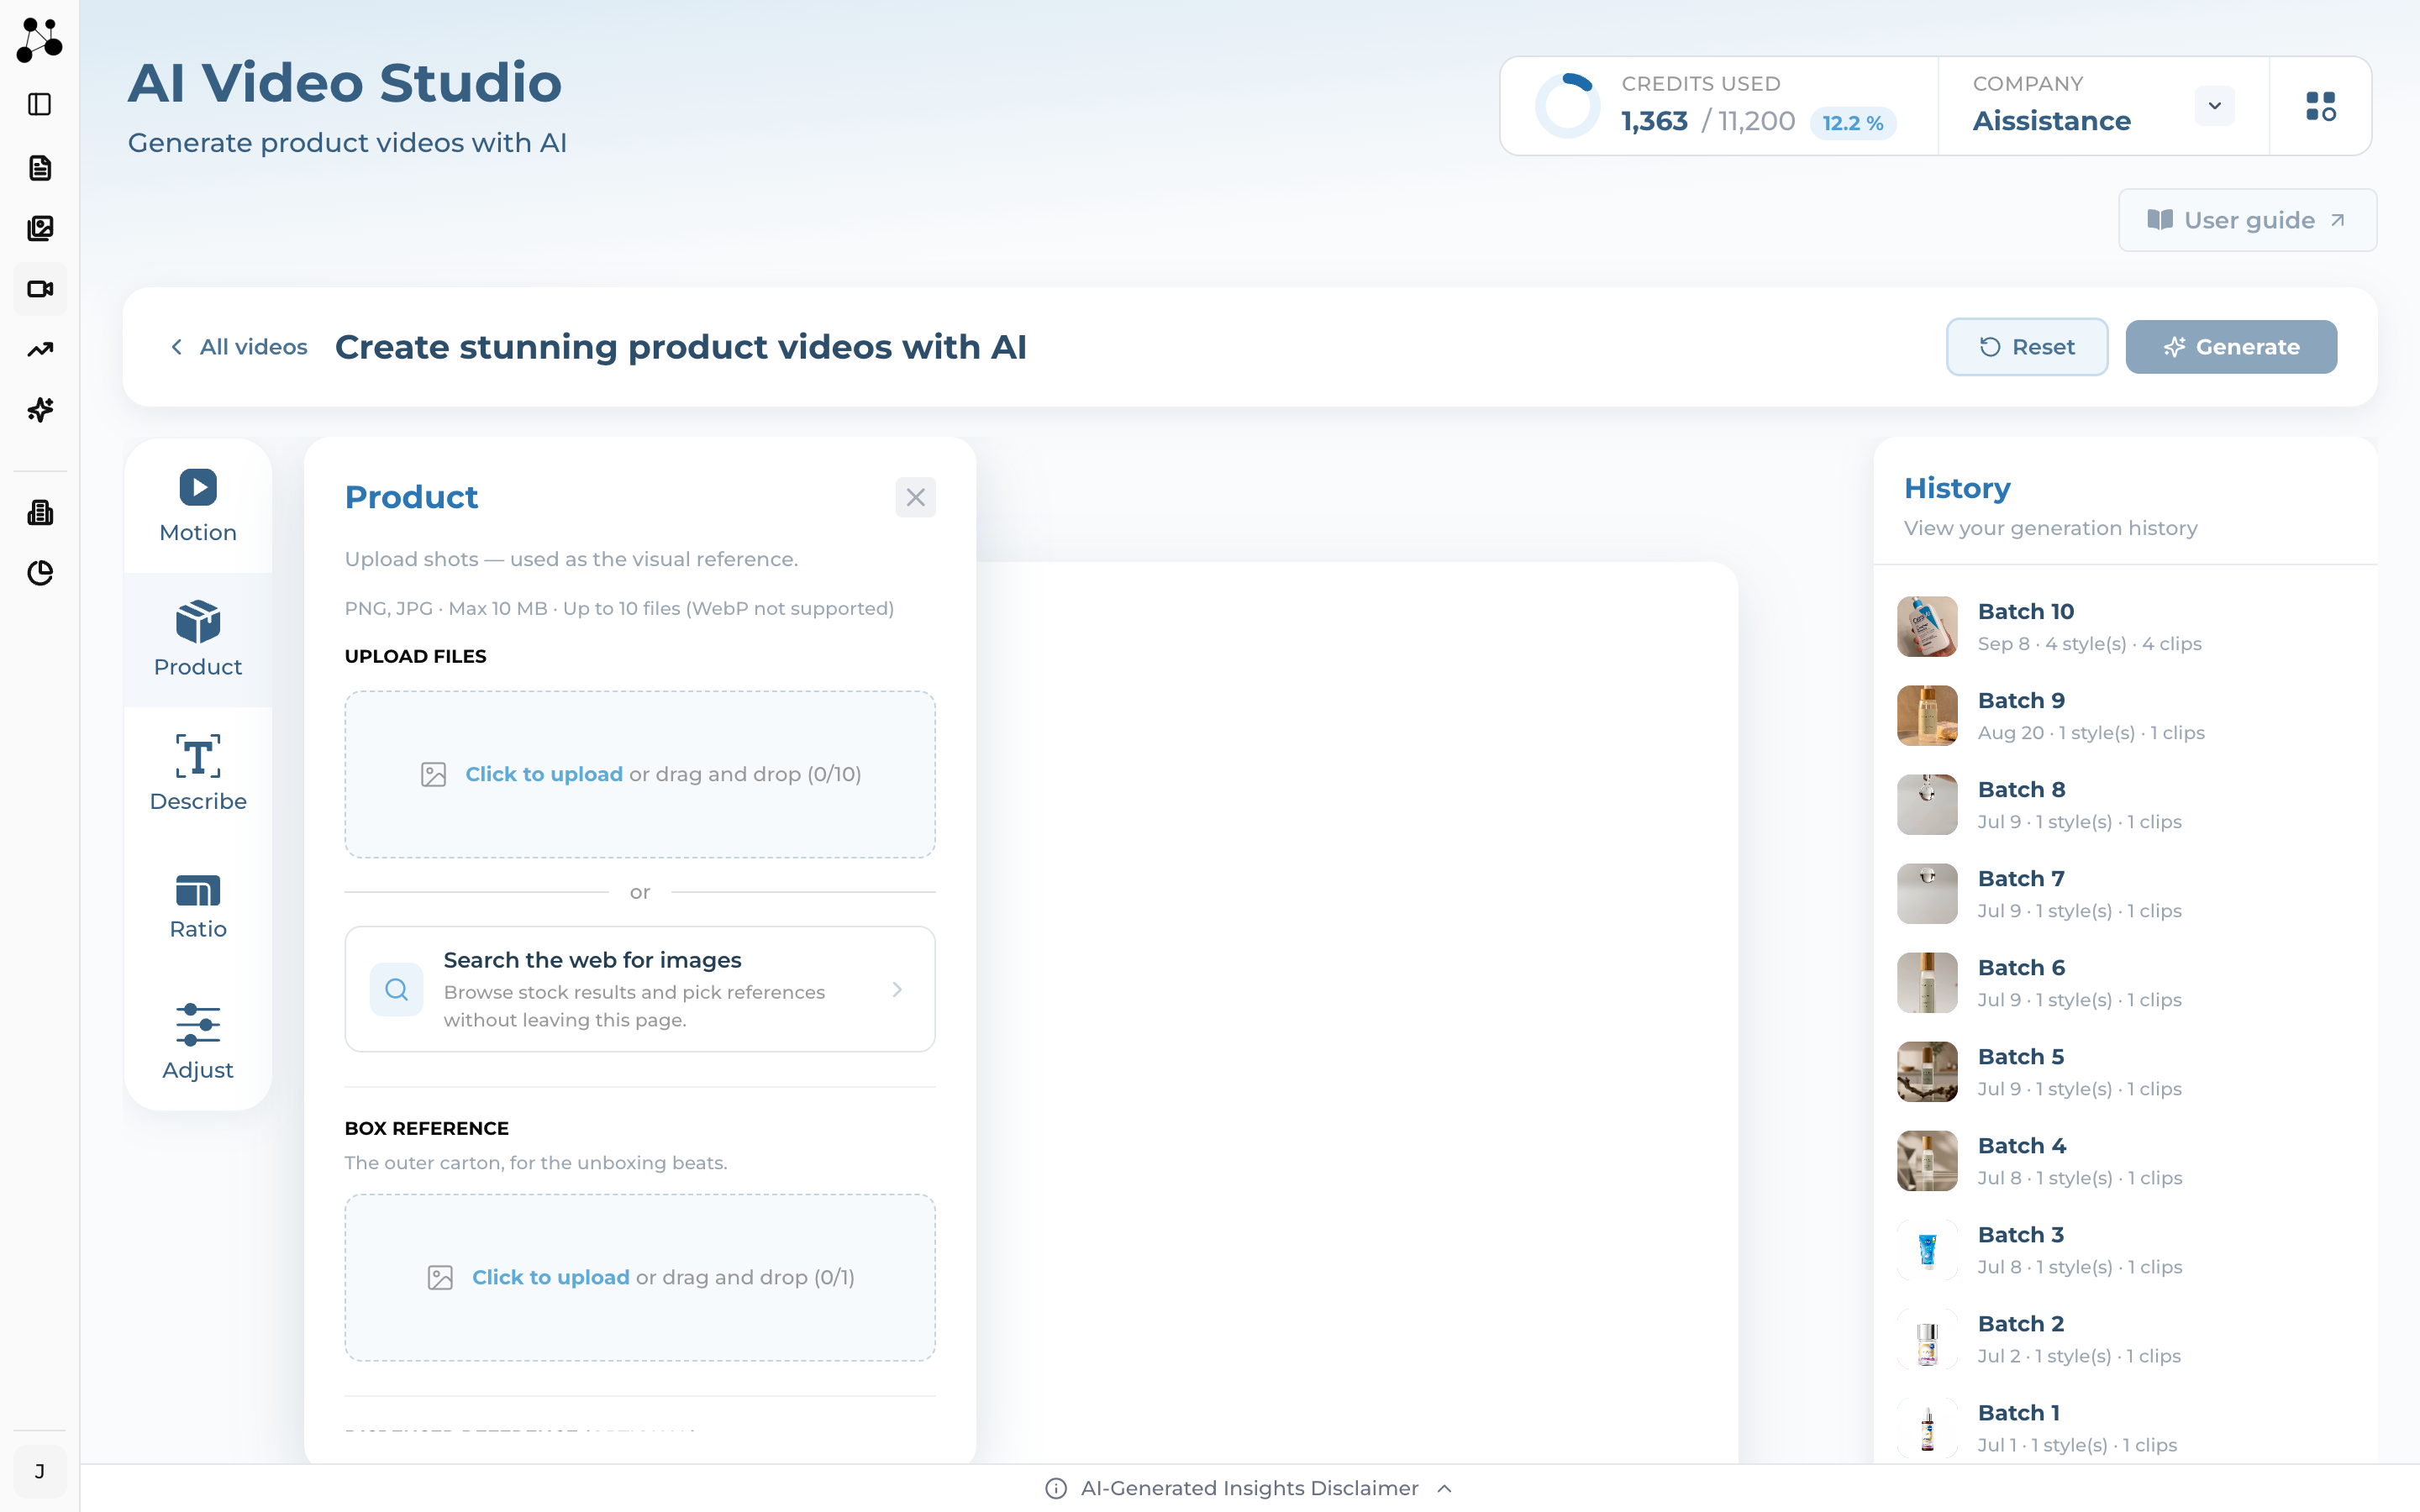Select Batch 5 history entry
Image resolution: width=2420 pixels, height=1512 pixels.
(2125, 1072)
